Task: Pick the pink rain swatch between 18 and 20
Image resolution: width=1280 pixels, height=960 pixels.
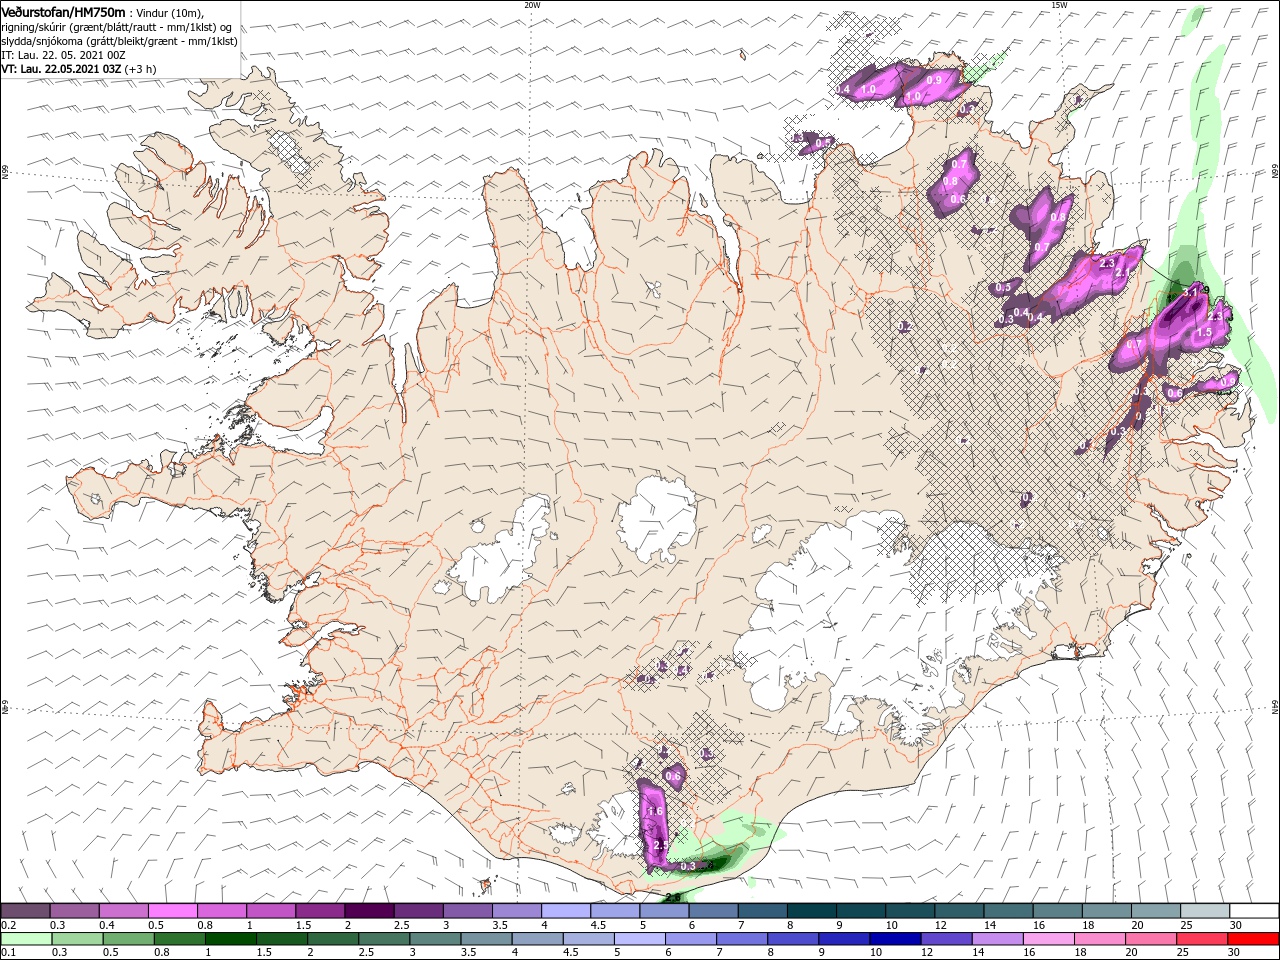Action: click(1098, 939)
